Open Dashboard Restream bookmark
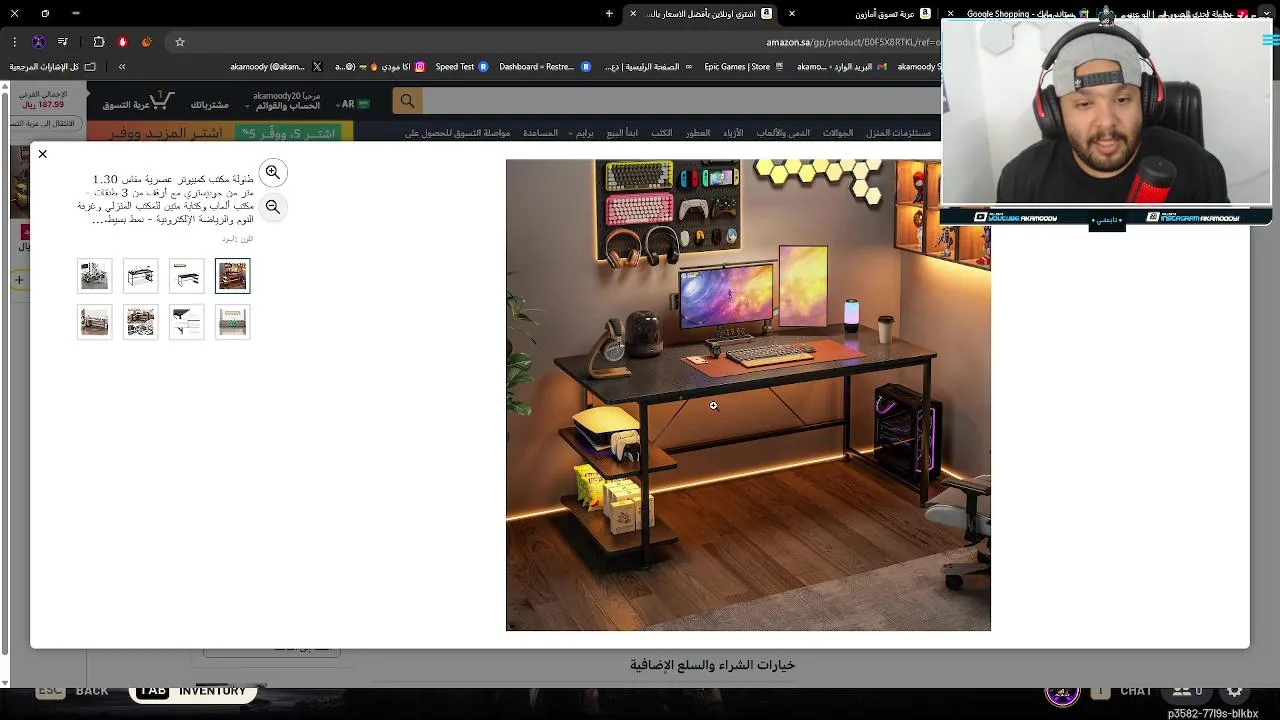This screenshot has height=720, width=1280. click(545, 67)
